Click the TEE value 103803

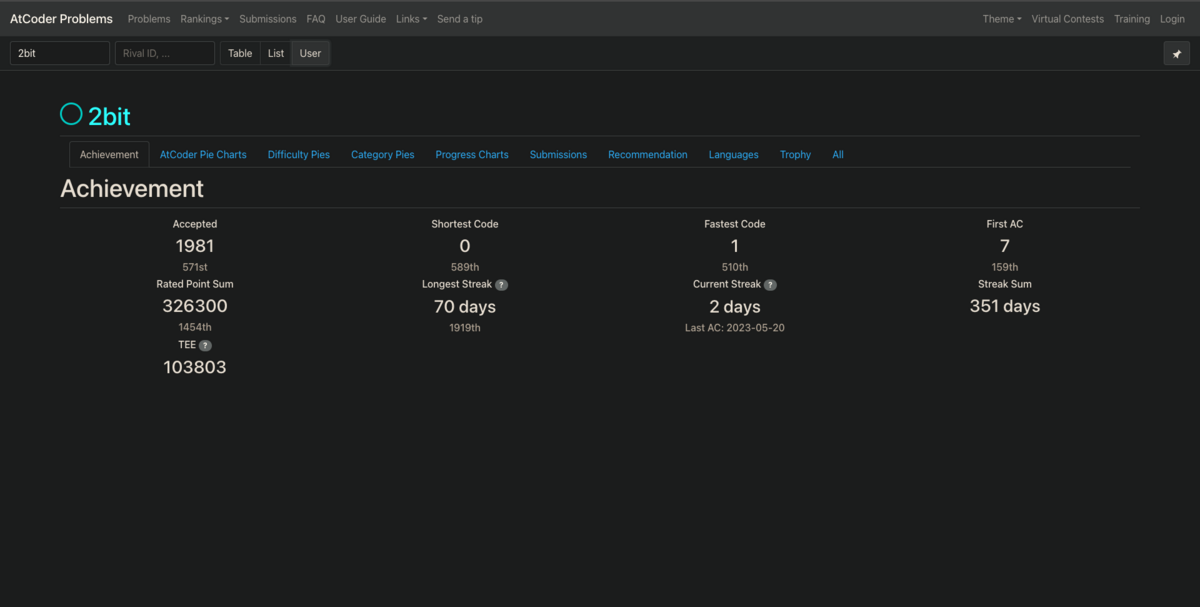point(195,367)
